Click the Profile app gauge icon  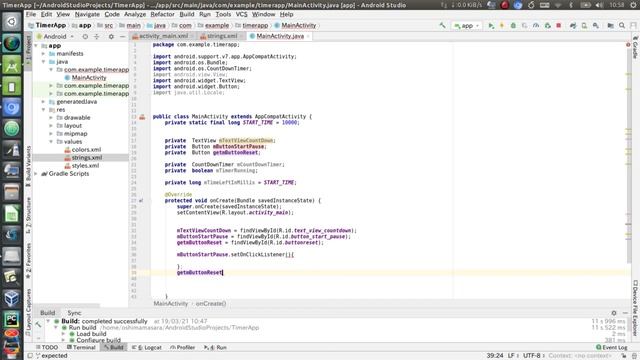(536, 25)
